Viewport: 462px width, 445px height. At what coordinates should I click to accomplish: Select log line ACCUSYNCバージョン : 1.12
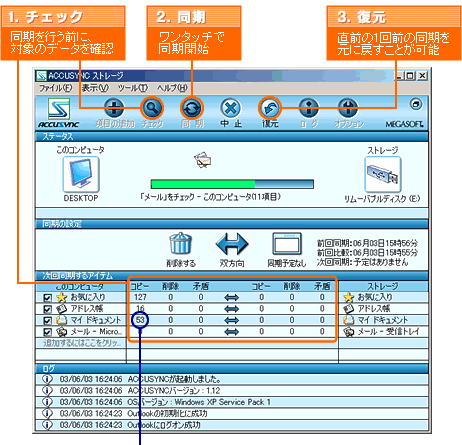click(232, 390)
